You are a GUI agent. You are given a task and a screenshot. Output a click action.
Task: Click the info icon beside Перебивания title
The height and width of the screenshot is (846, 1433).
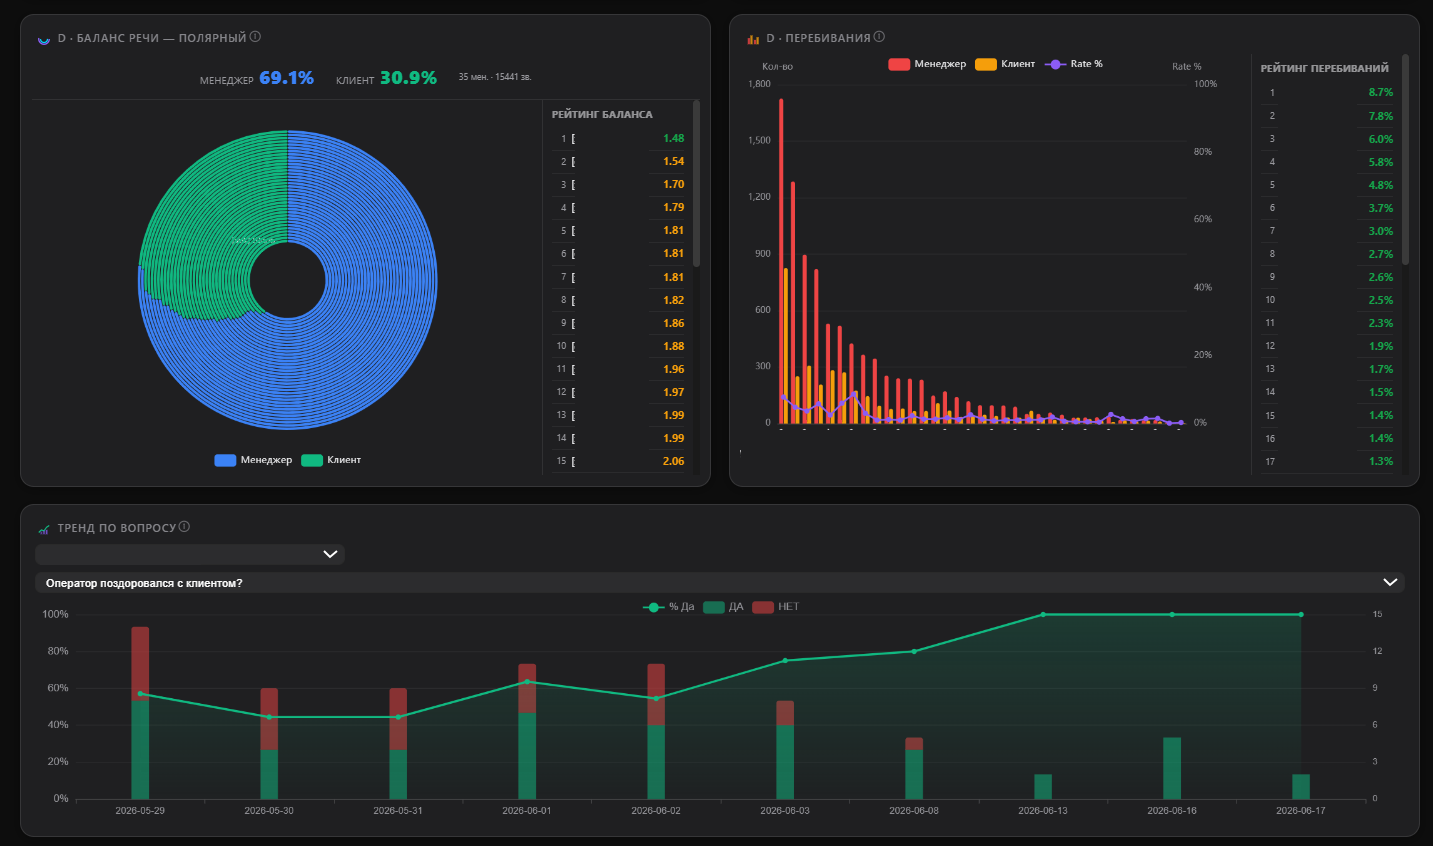pyautogui.click(x=879, y=37)
